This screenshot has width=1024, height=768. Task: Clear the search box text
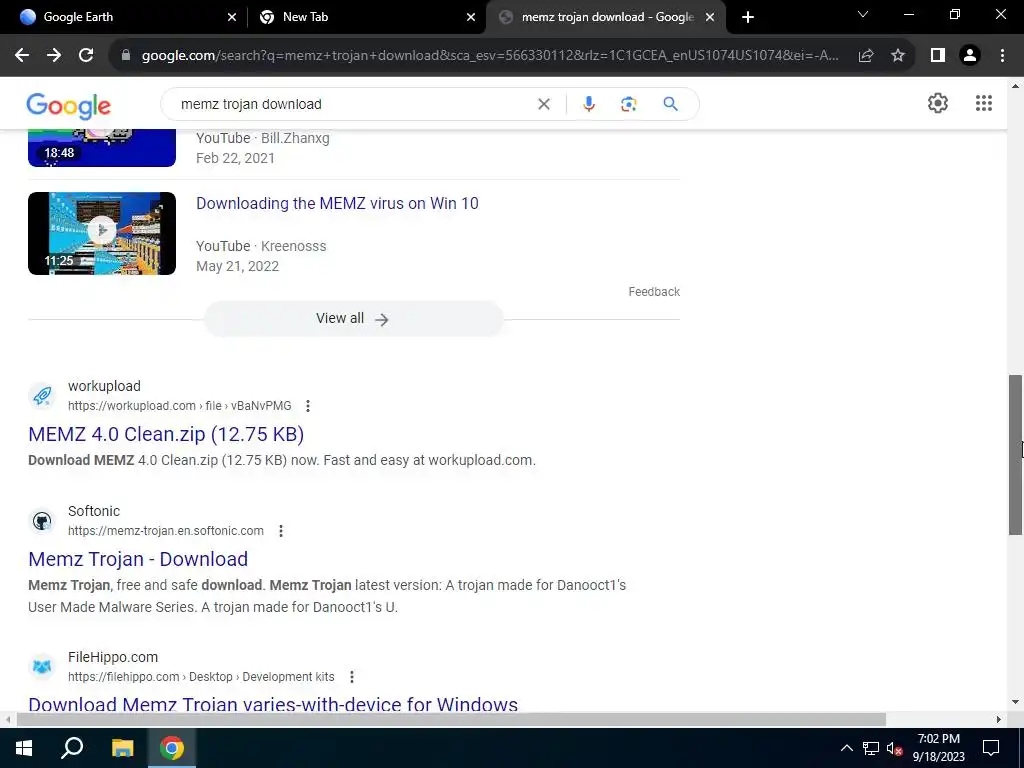tap(543, 104)
